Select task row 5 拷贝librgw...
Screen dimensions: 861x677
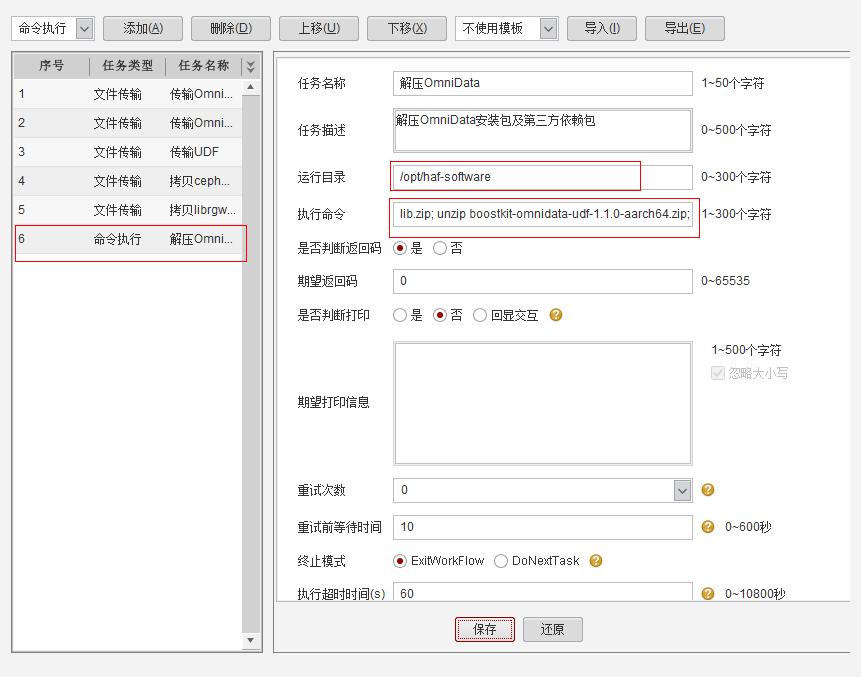(127, 210)
